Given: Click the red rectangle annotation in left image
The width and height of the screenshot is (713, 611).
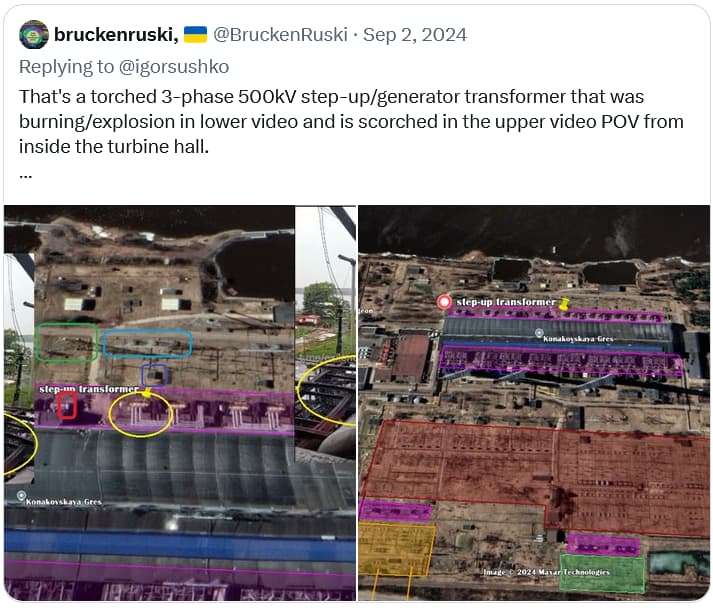Looking at the screenshot, I should coord(67,405).
